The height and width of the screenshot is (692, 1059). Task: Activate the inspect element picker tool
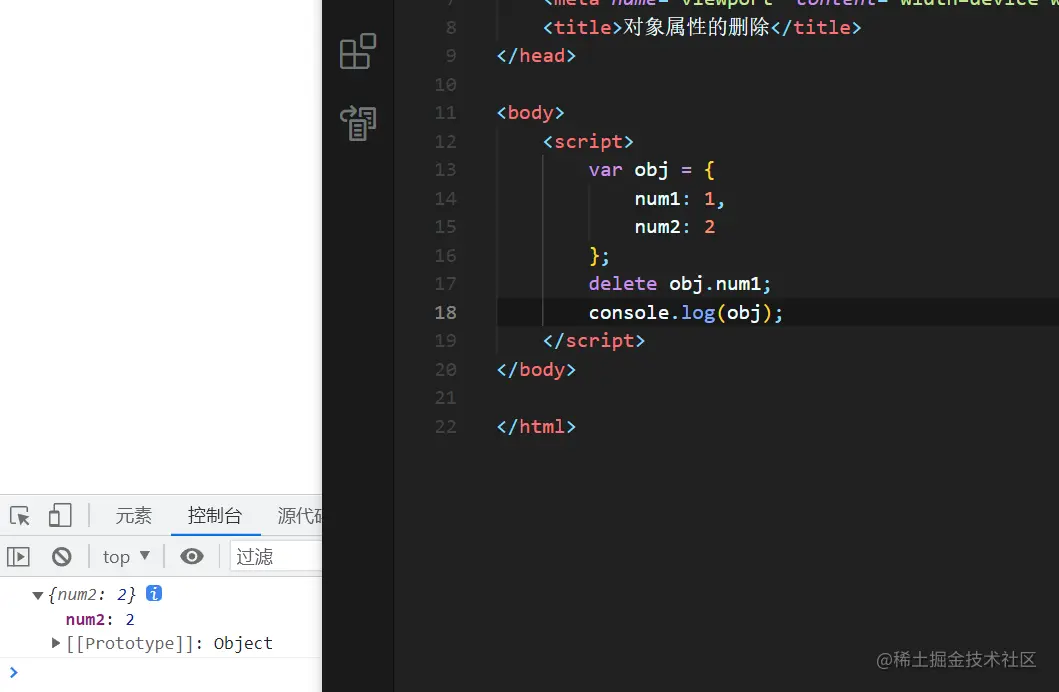(x=20, y=516)
